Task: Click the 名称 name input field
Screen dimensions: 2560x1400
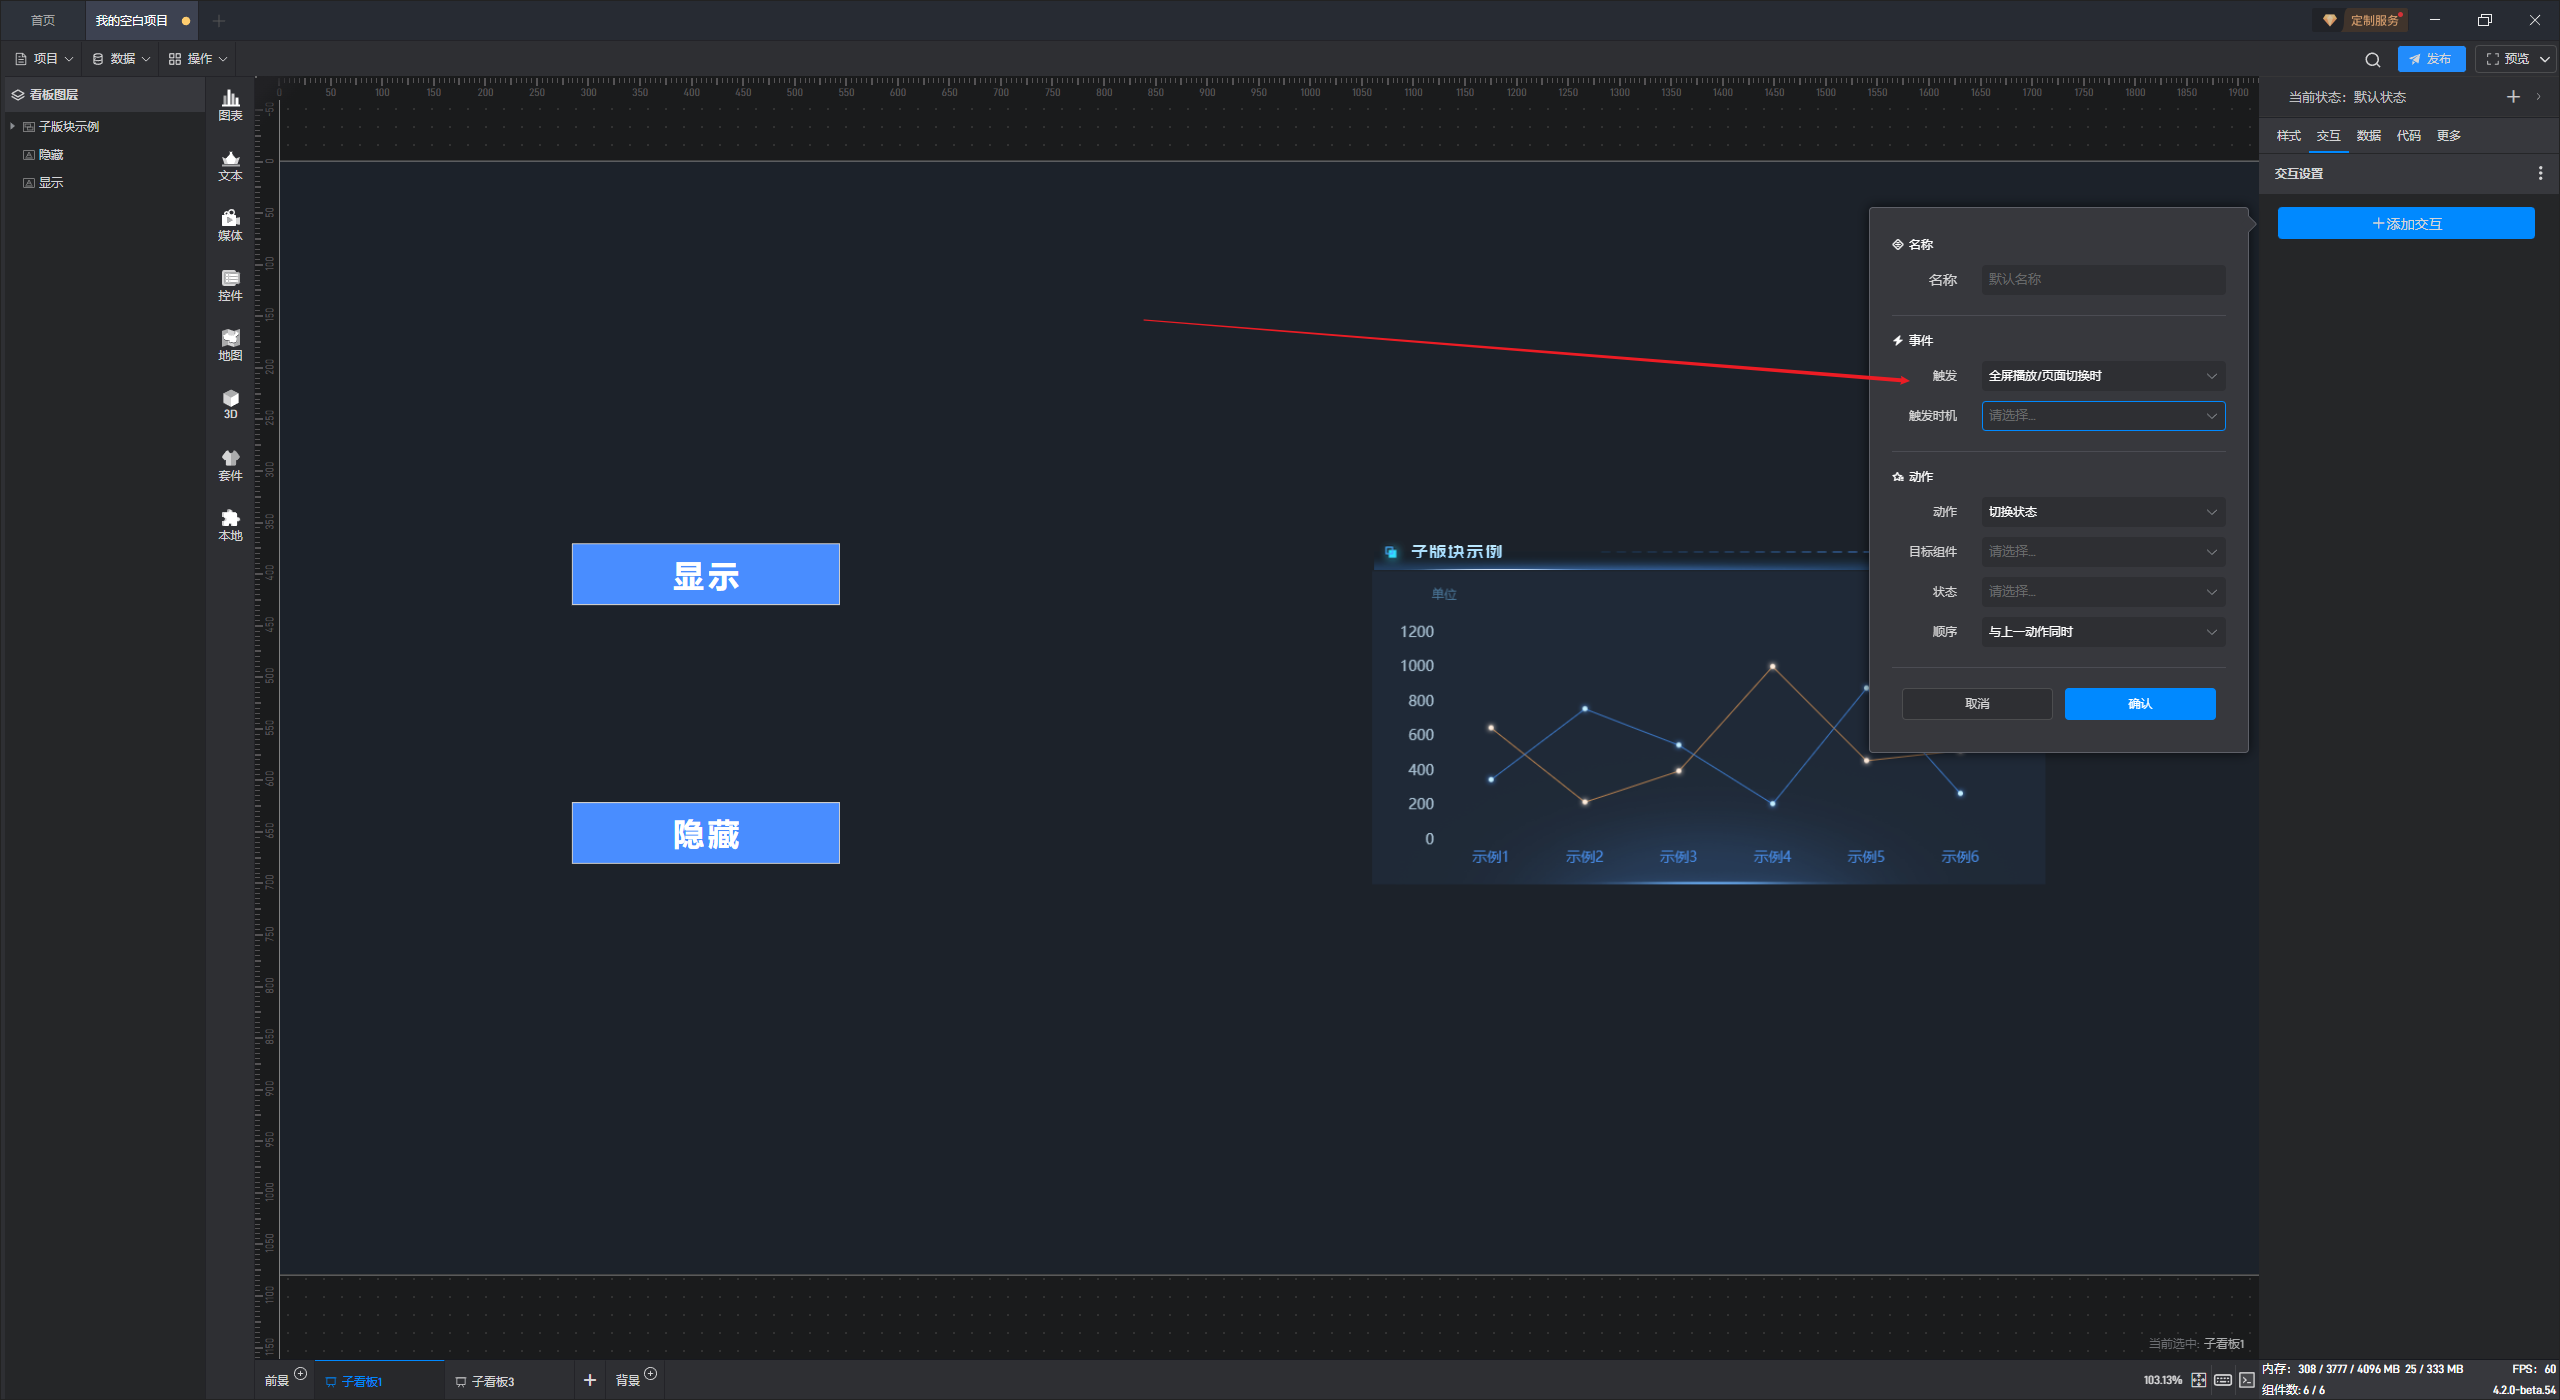Action: pos(2102,280)
